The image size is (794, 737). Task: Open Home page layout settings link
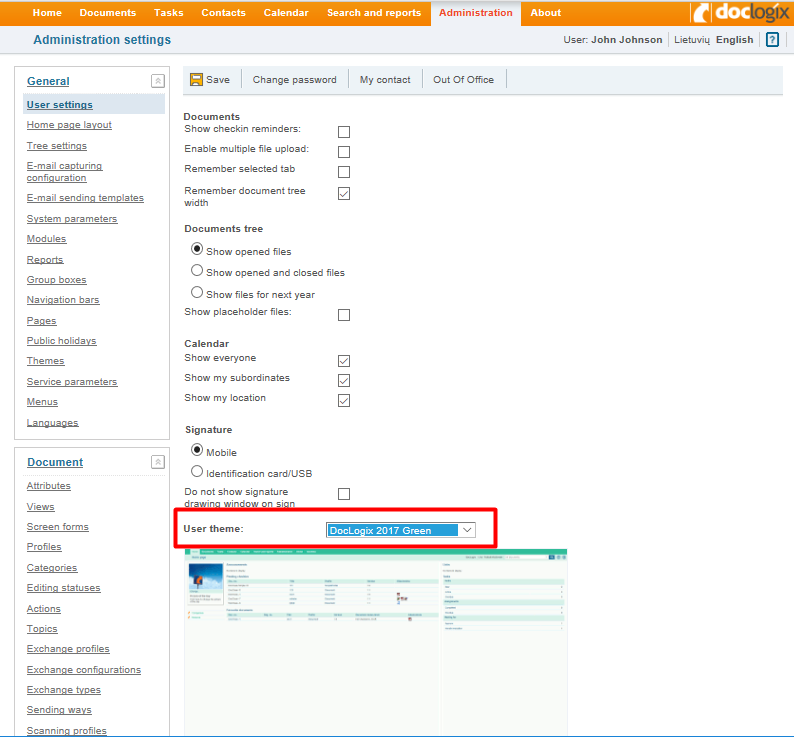pos(69,125)
